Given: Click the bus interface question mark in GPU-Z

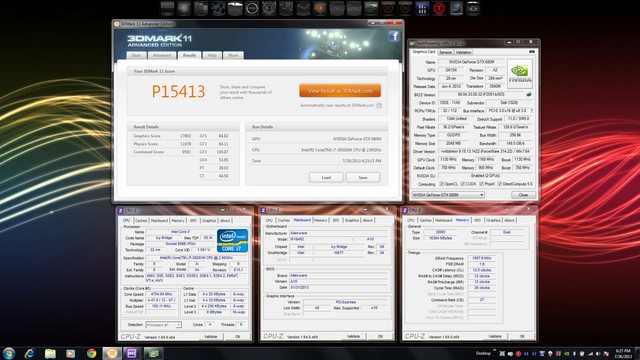Looking at the screenshot, I should 531,111.
